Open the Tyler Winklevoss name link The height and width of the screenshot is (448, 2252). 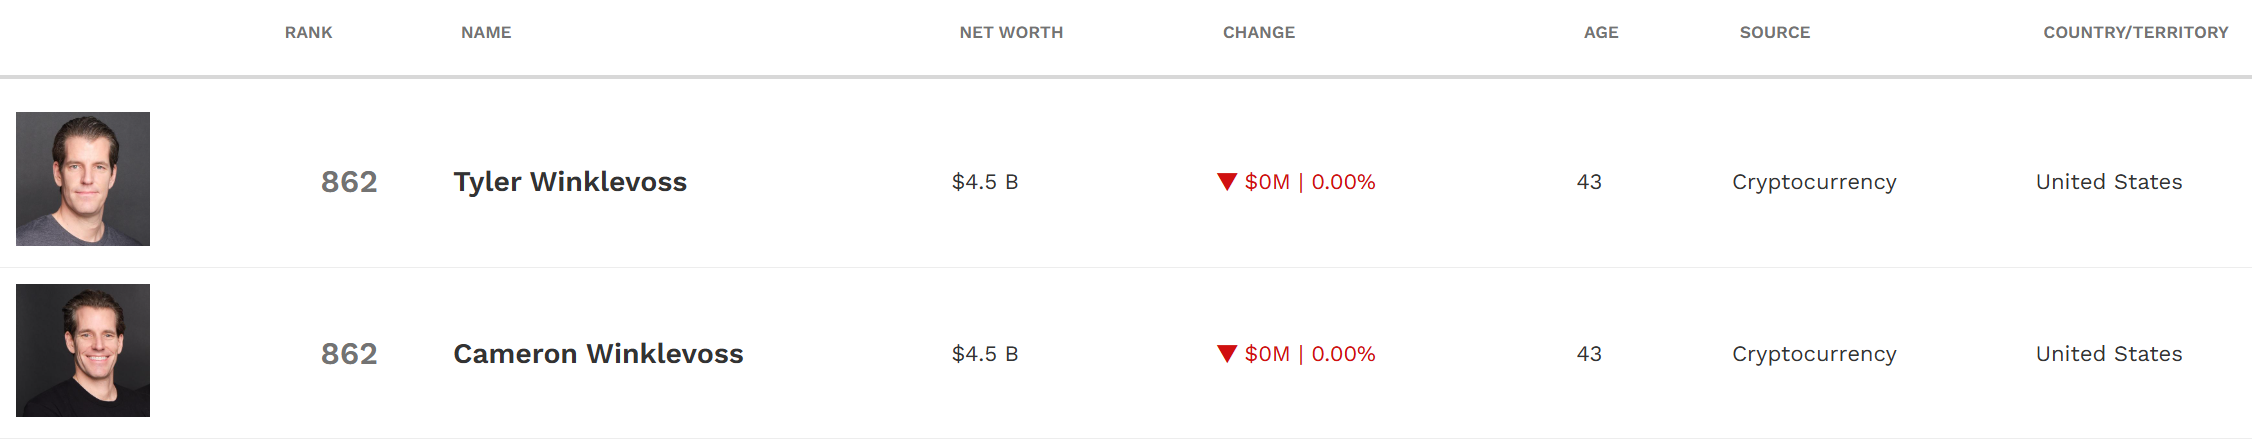point(570,182)
